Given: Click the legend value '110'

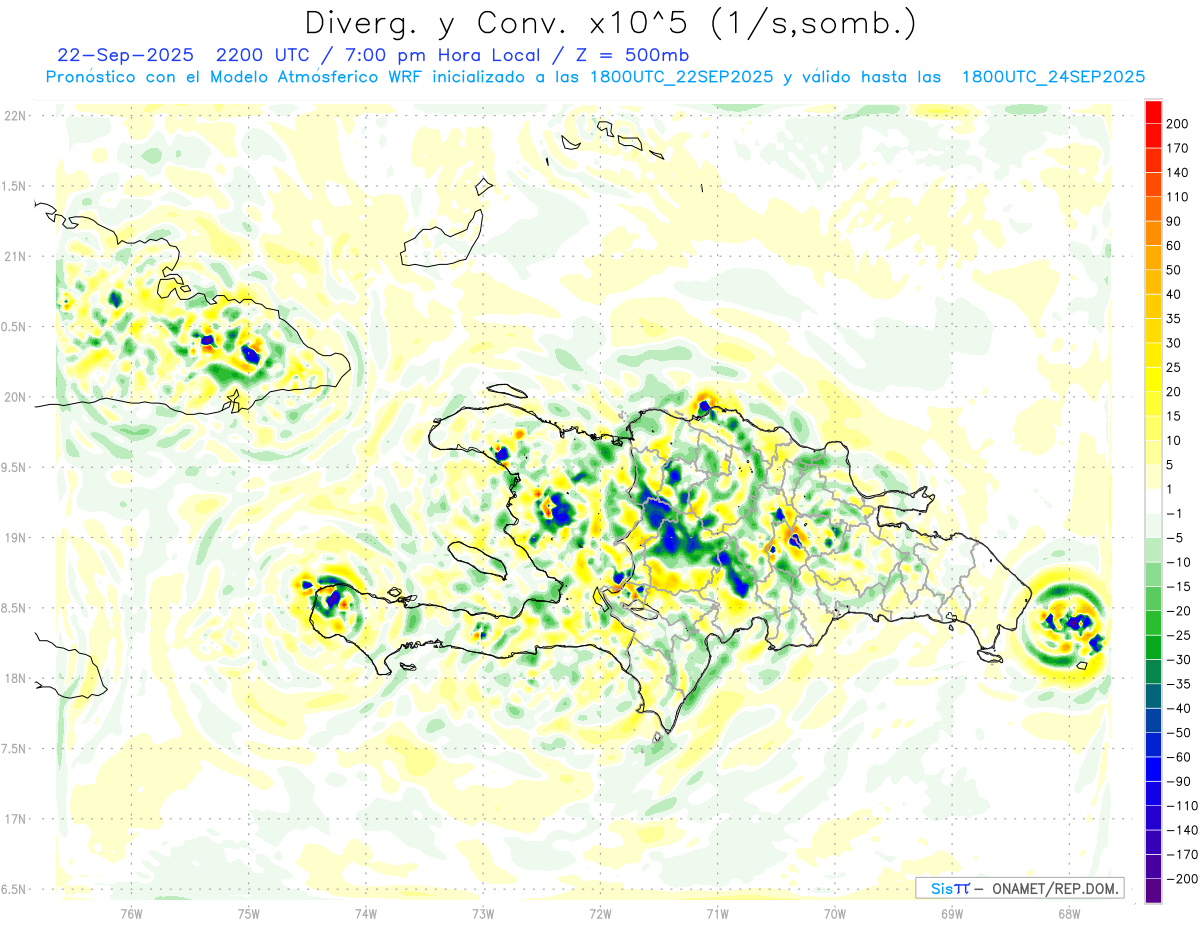Looking at the screenshot, I should coord(1178,197).
